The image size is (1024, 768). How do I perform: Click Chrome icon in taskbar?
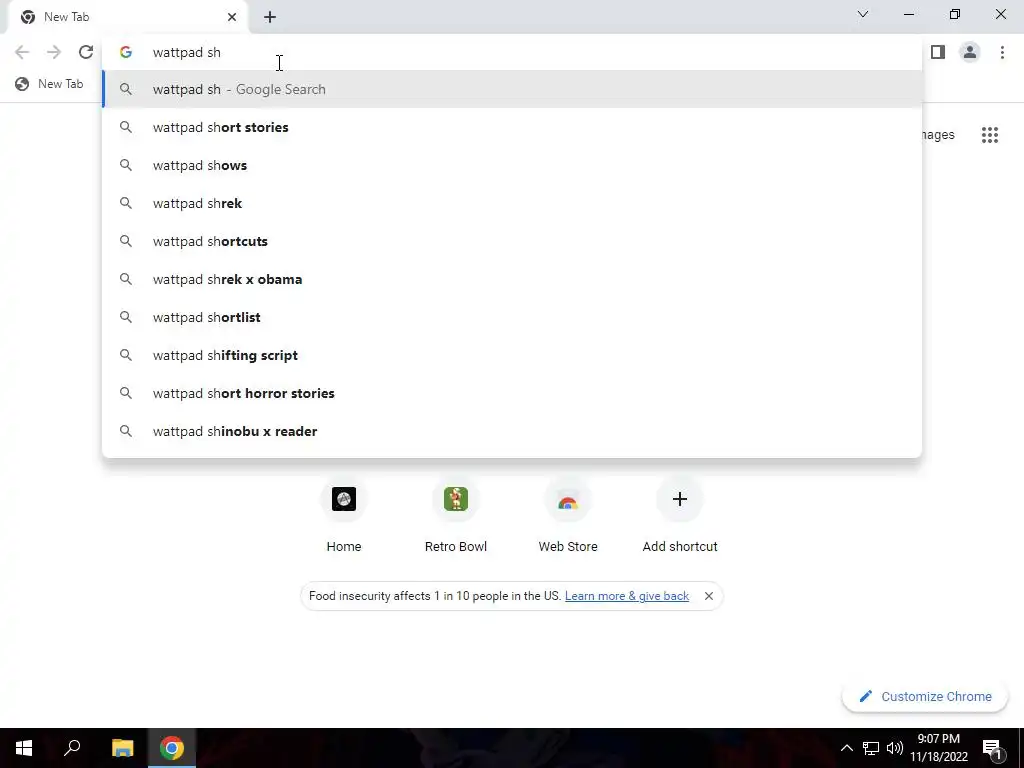(x=172, y=748)
